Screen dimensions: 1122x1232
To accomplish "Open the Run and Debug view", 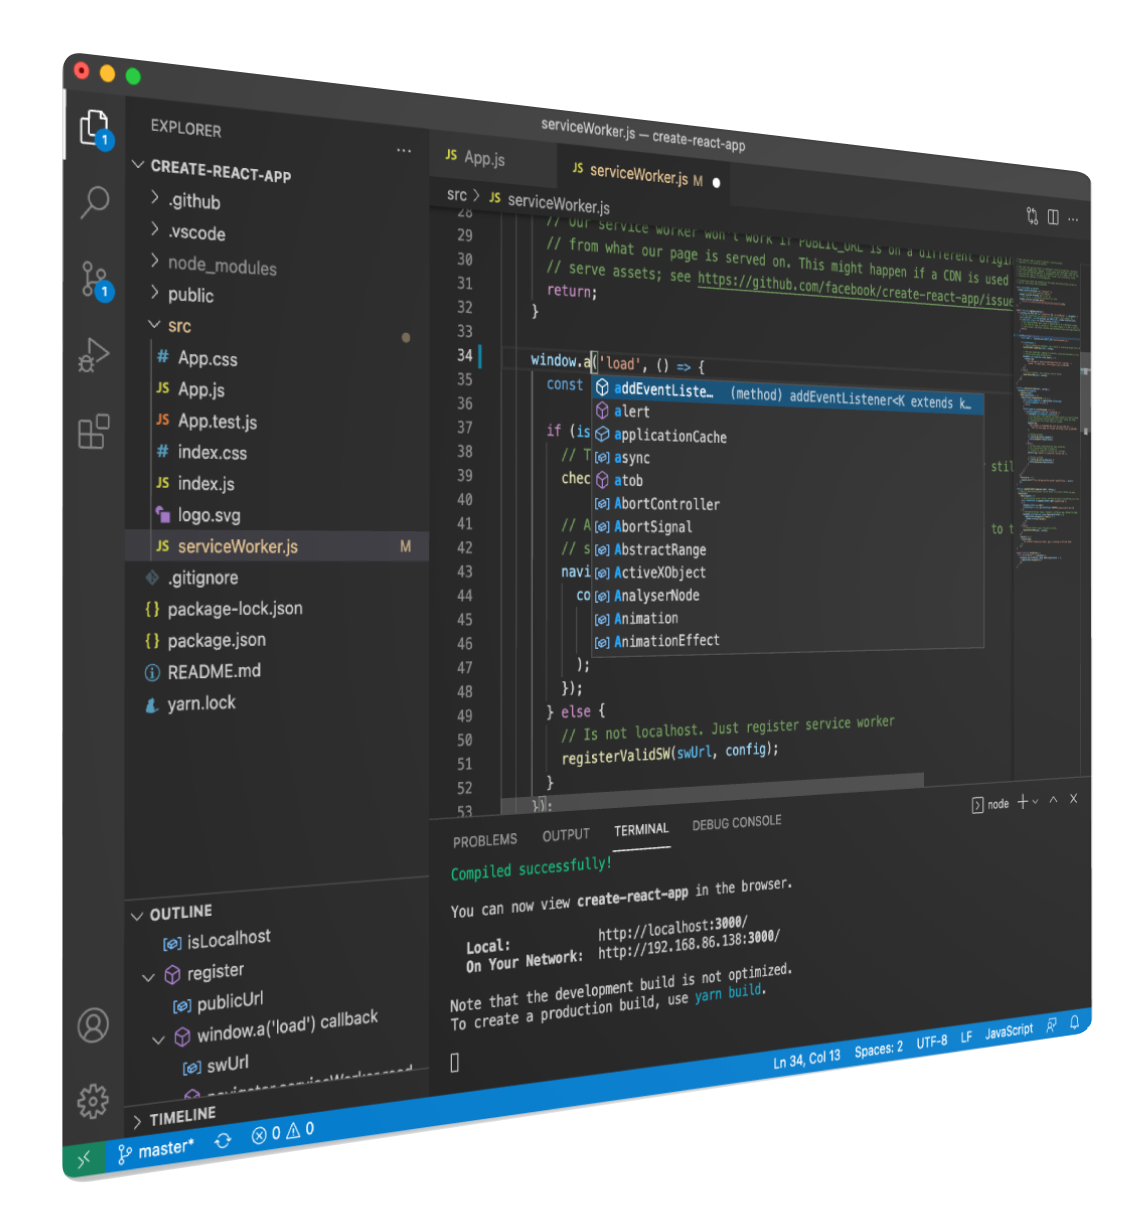I will 94,355.
